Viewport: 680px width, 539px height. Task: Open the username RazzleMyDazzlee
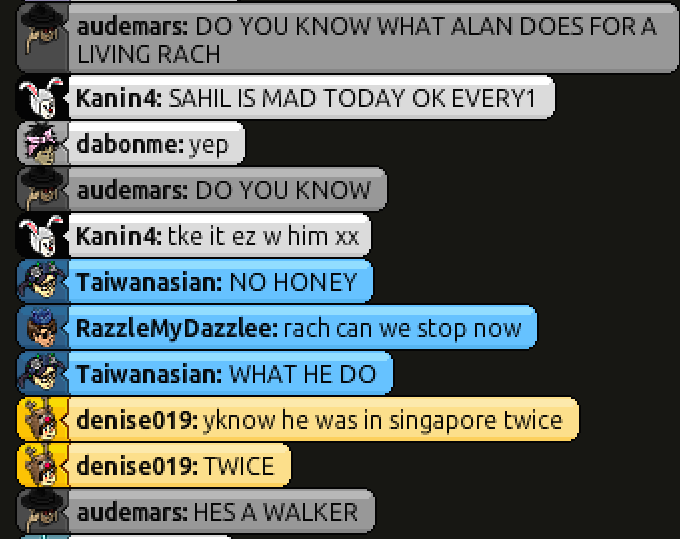point(177,328)
